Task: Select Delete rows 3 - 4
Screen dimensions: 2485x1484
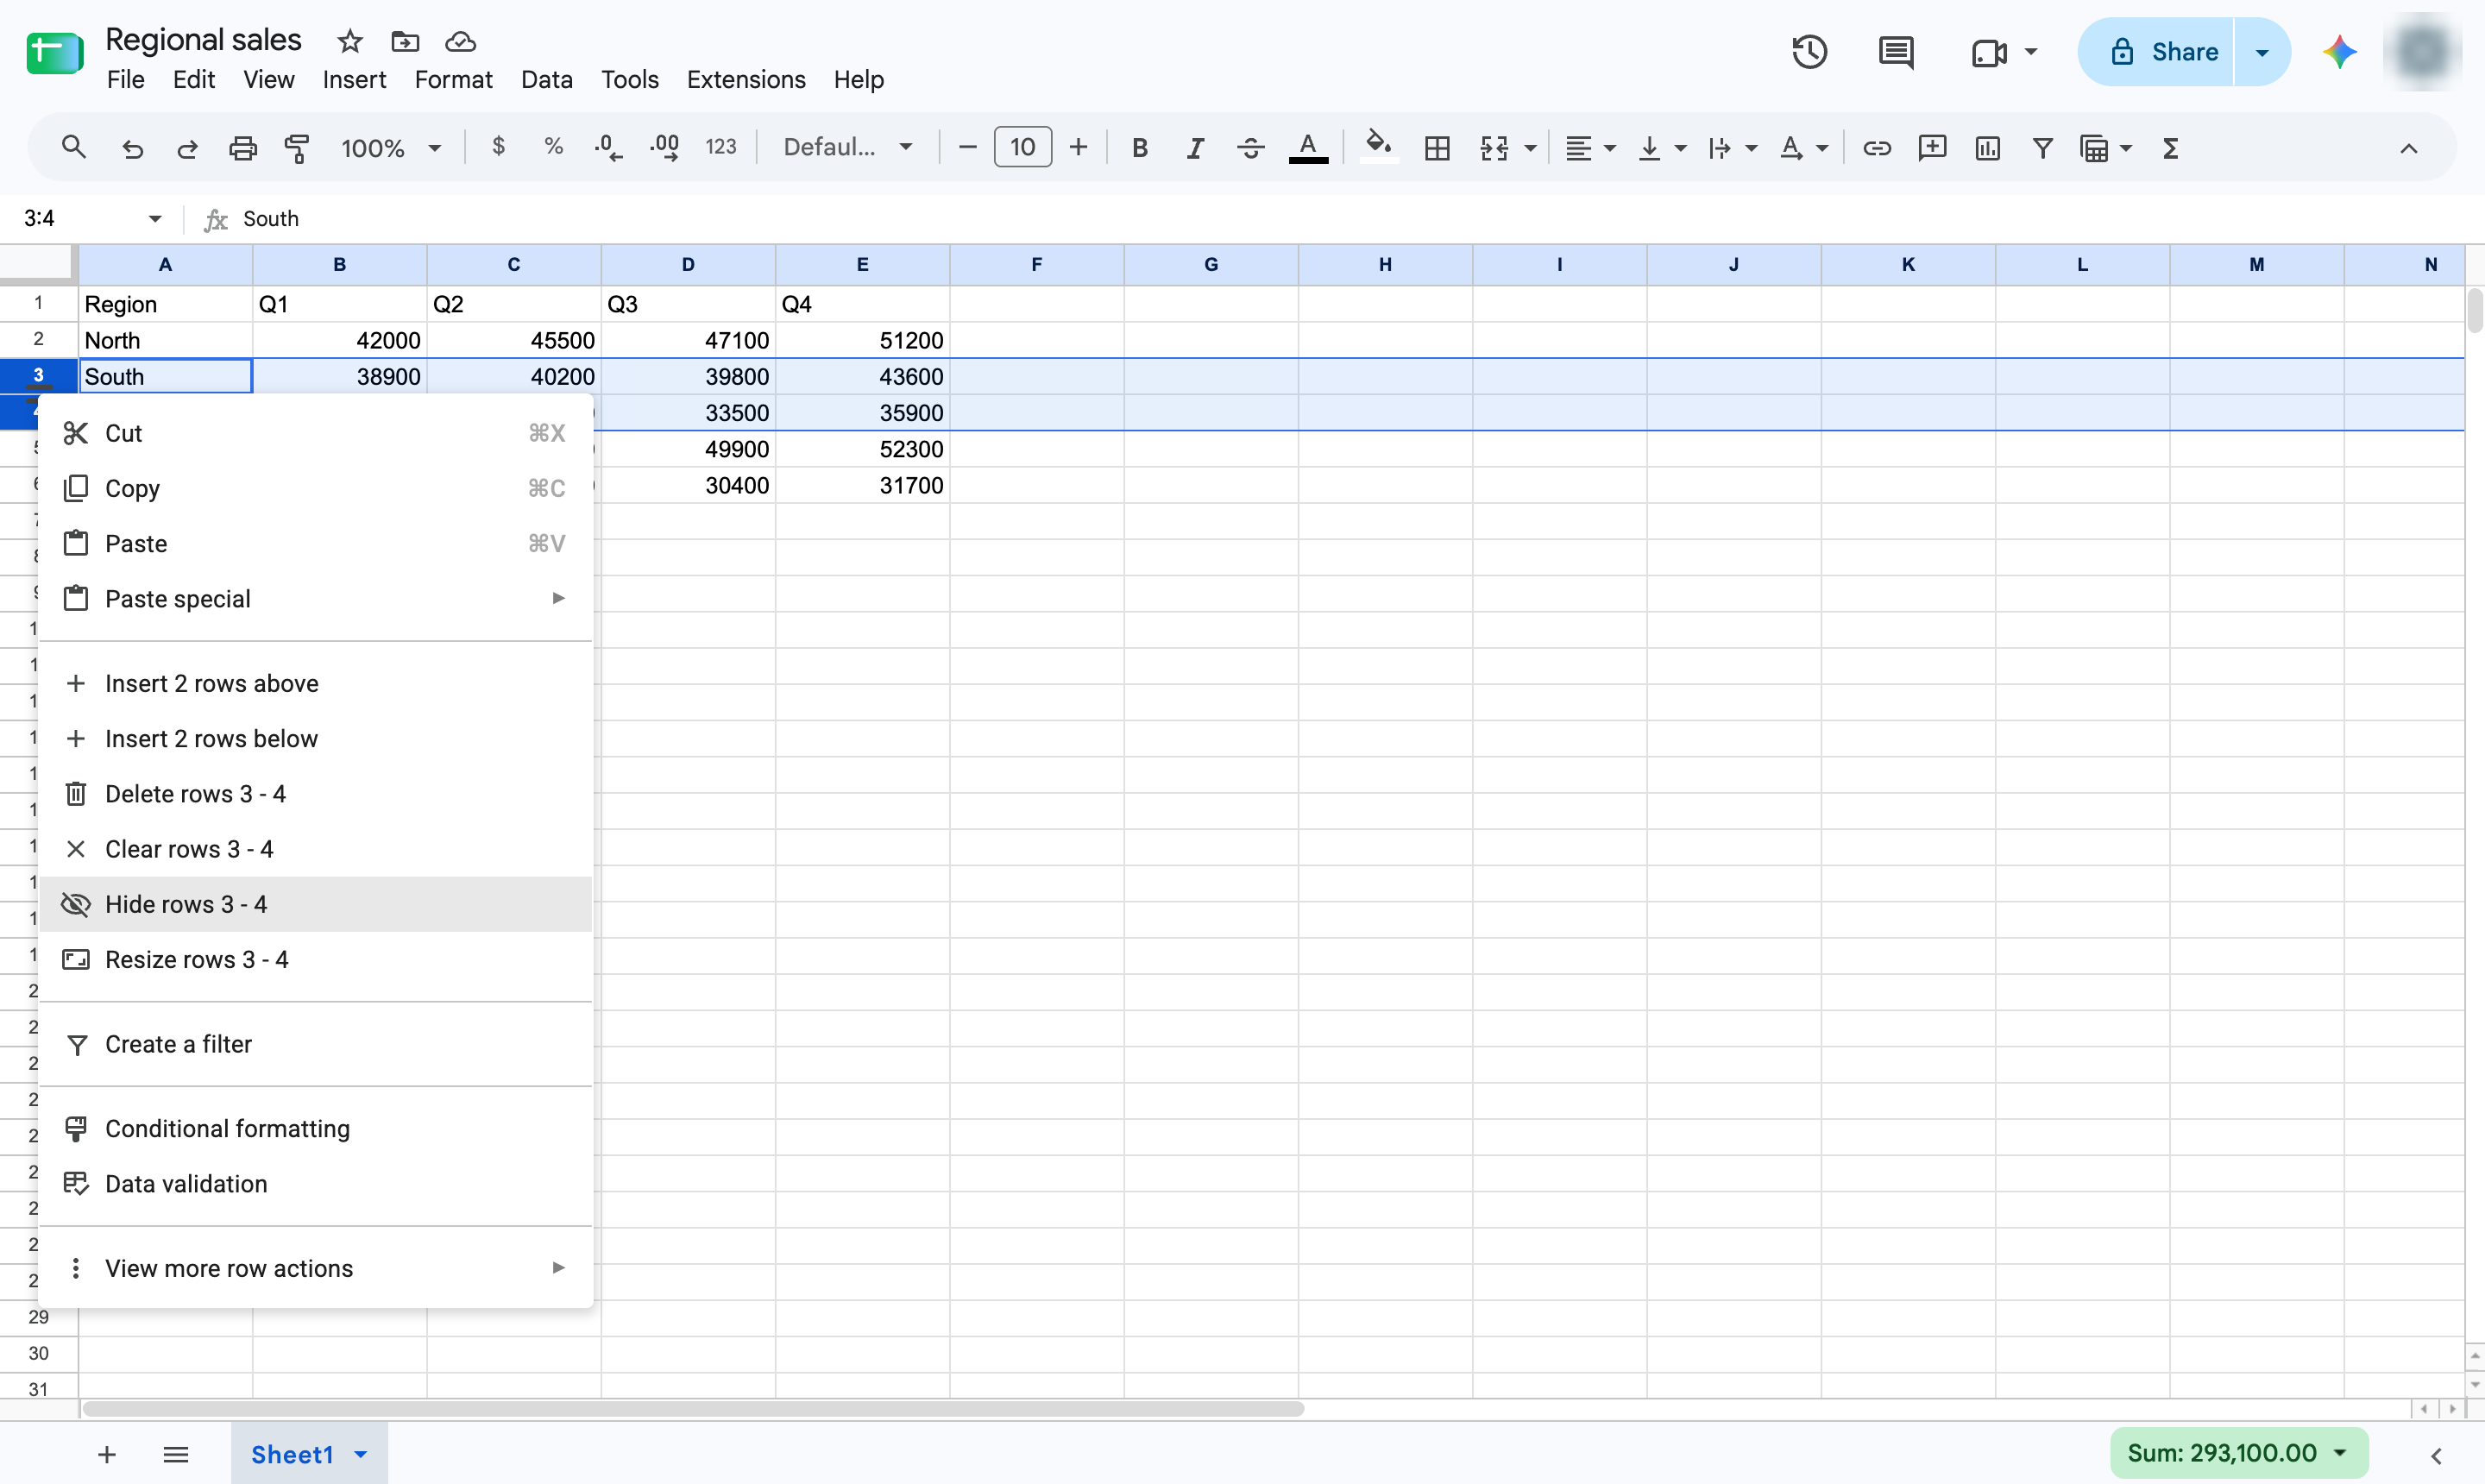Action: click(x=315, y=793)
